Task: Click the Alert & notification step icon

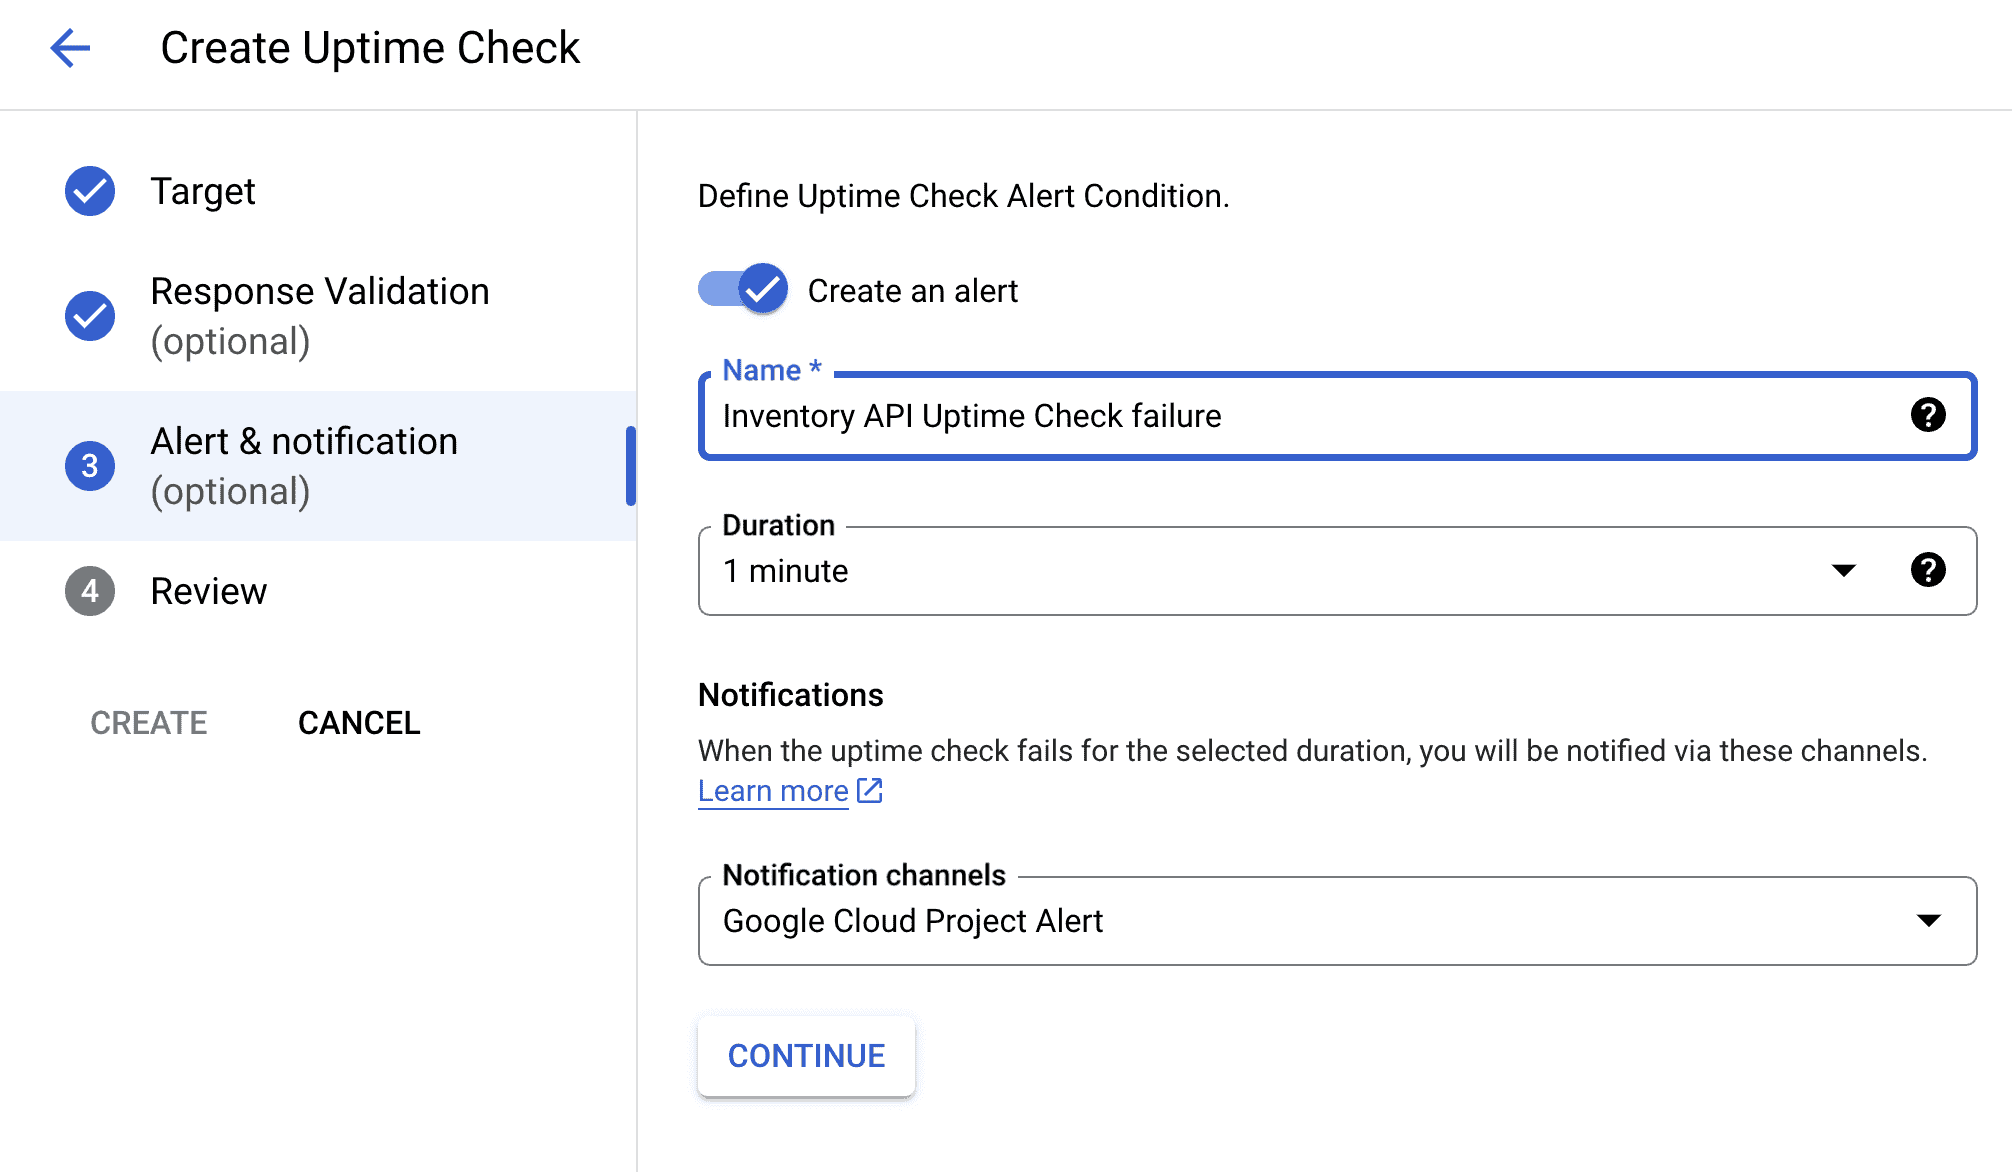Action: tap(91, 465)
